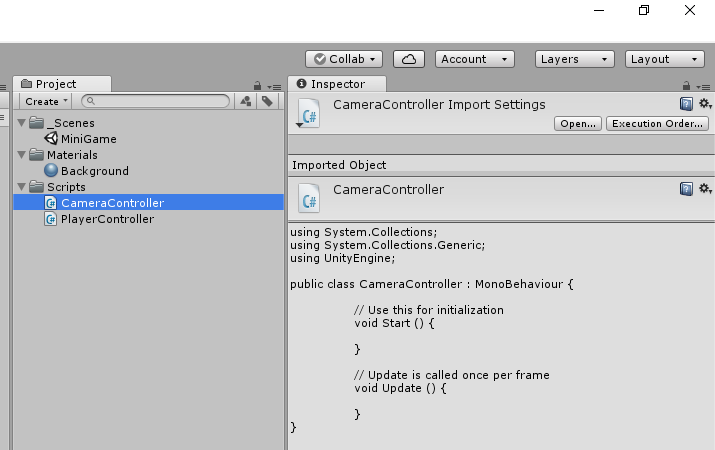This screenshot has width=715, height=450.
Task: Click the 'void Start () {' code line
Action: pyautogui.click(x=394, y=323)
